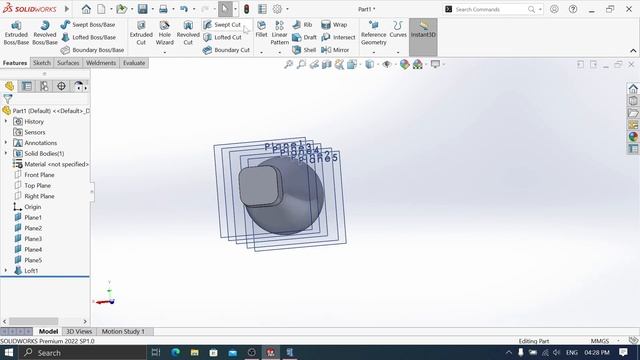This screenshot has width=640, height=360.
Task: Activate the Extruded Cut tool
Action: click(x=141, y=33)
